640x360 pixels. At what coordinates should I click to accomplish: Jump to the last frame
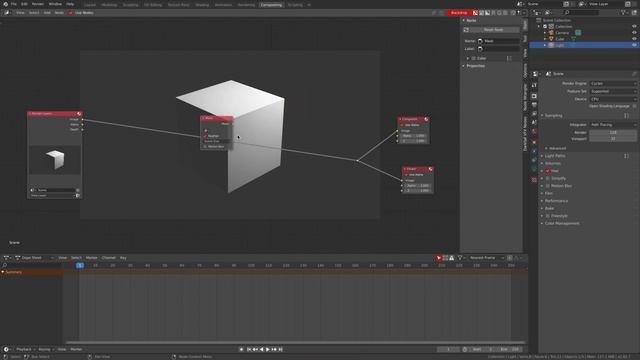[280, 349]
